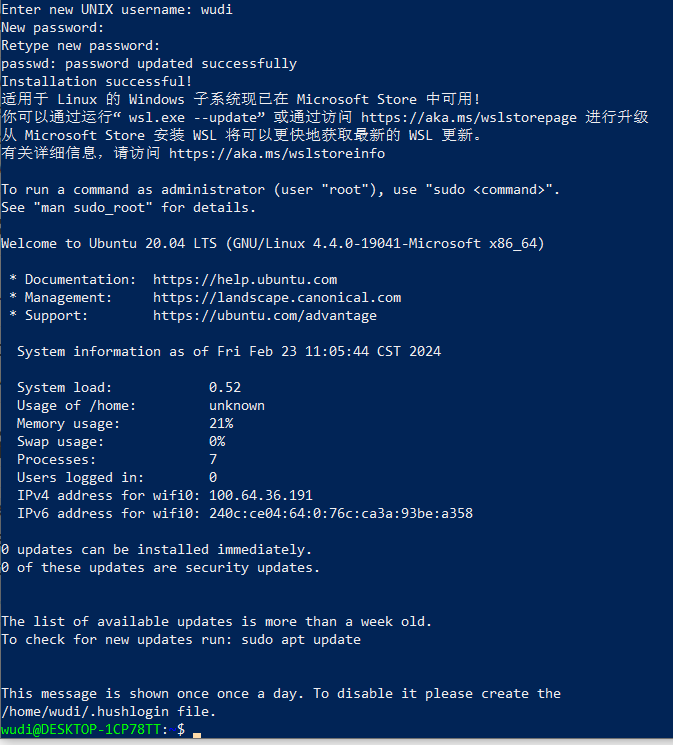Click the IPv4 address 100.64.36.191
This screenshot has width=673, height=745.
click(261, 496)
